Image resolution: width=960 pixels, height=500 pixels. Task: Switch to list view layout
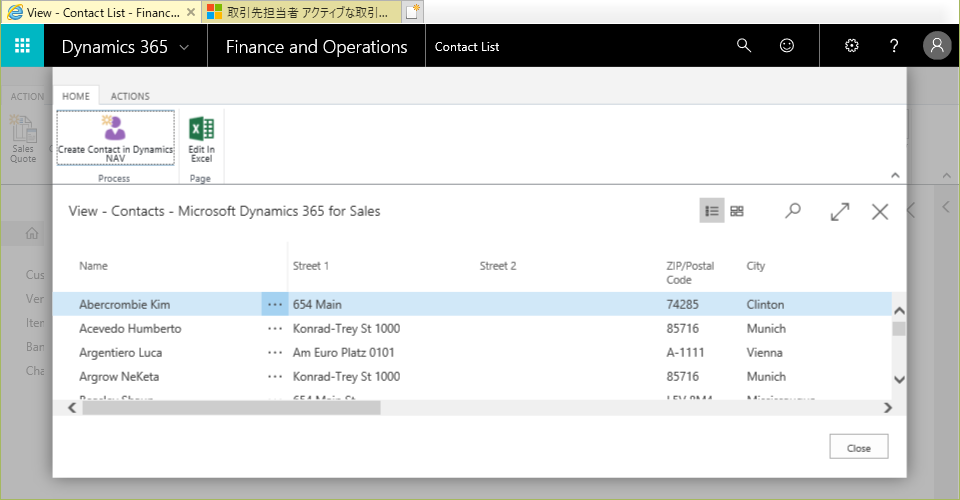[711, 211]
